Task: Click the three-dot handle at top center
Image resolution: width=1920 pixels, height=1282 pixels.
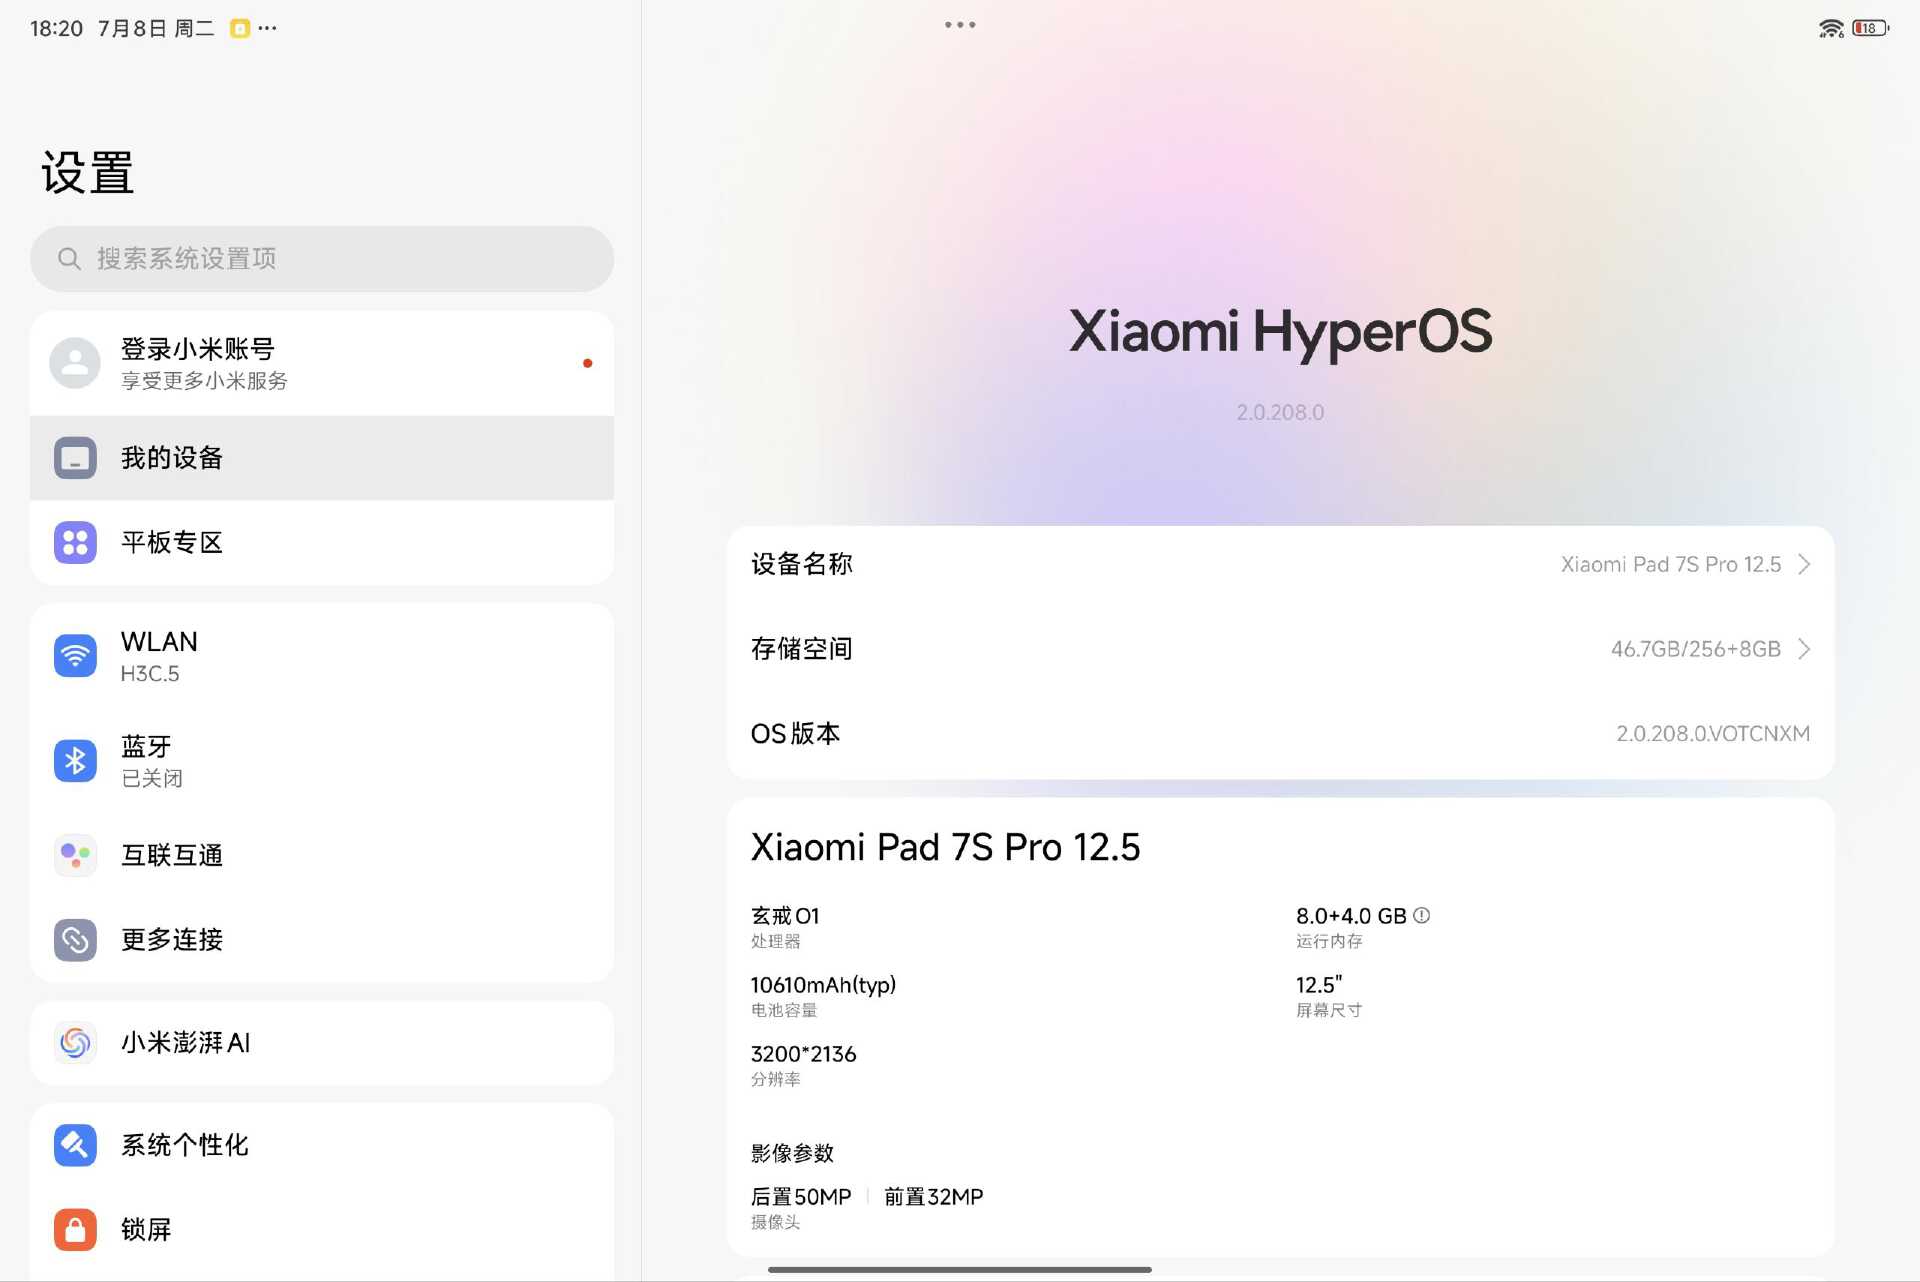Action: point(960,25)
